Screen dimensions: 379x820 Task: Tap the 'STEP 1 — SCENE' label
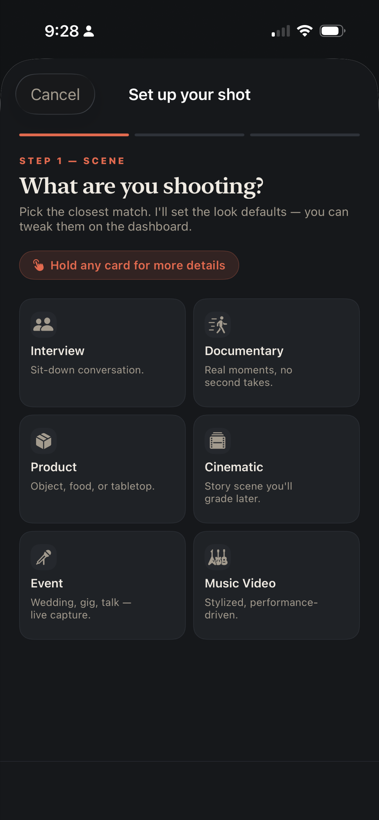pos(72,161)
